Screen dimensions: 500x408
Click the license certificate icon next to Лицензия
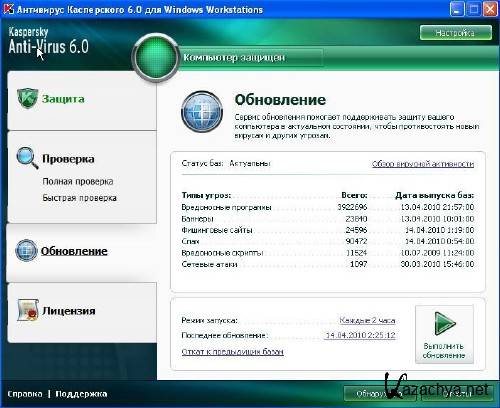tap(28, 310)
